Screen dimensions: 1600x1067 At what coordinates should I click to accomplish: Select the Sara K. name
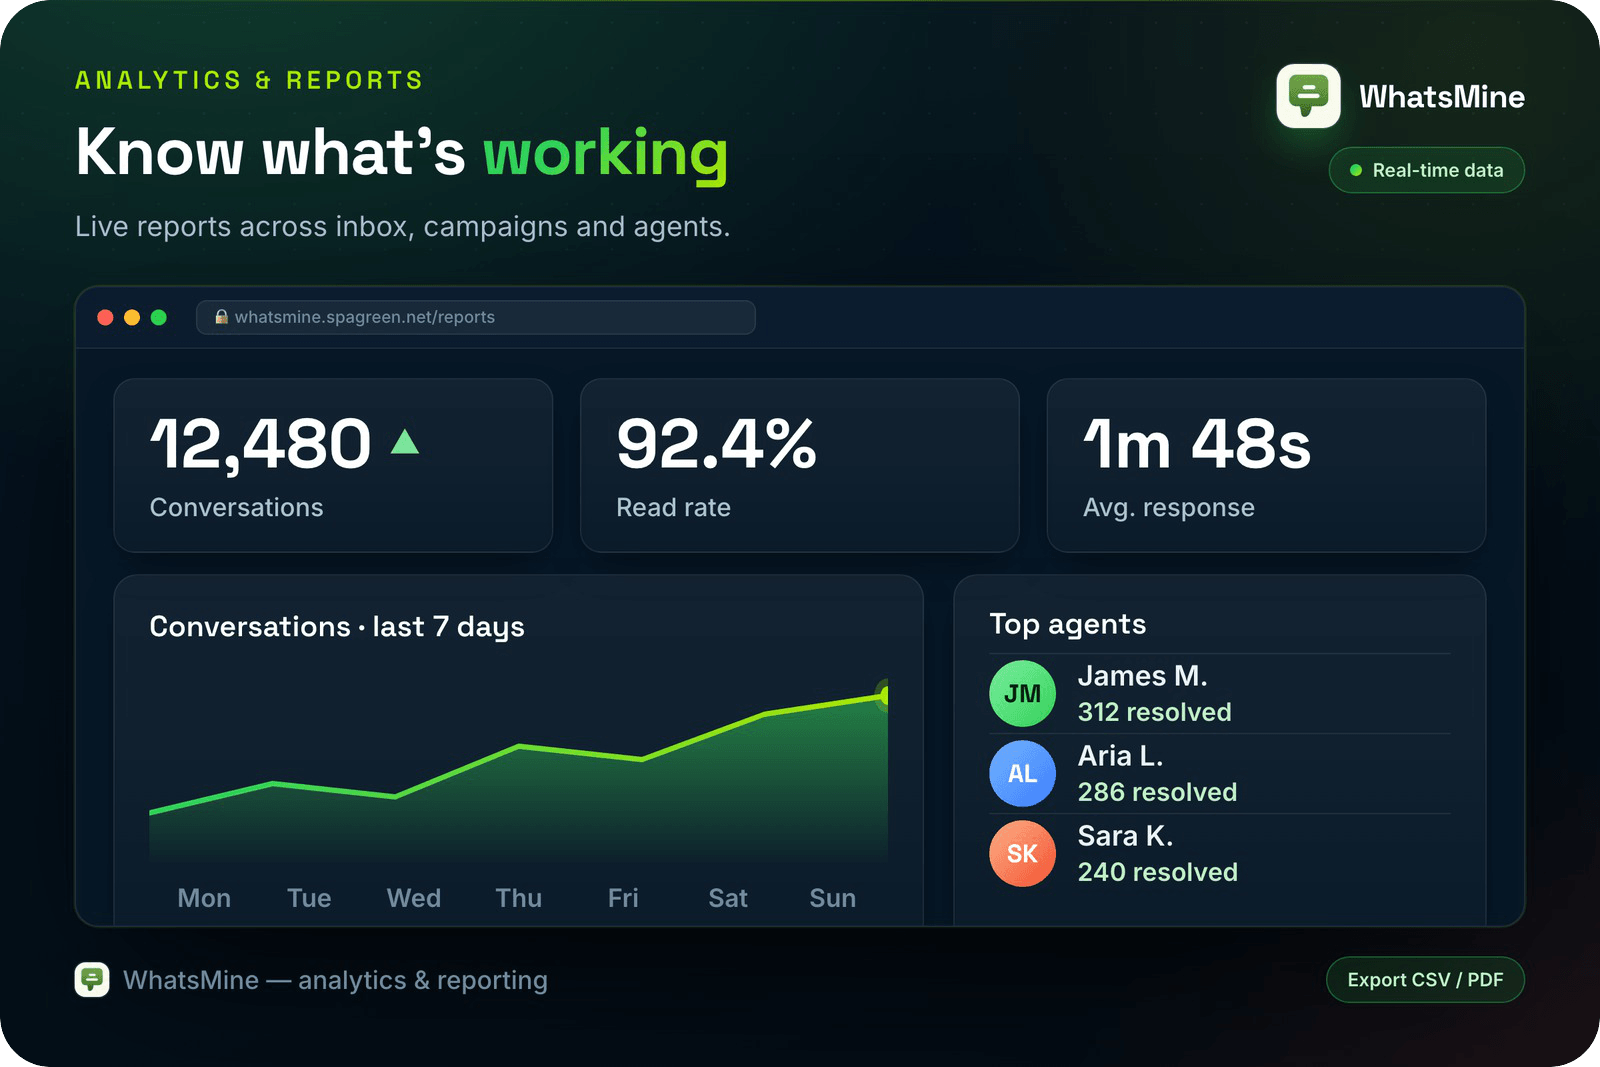pyautogui.click(x=1125, y=836)
